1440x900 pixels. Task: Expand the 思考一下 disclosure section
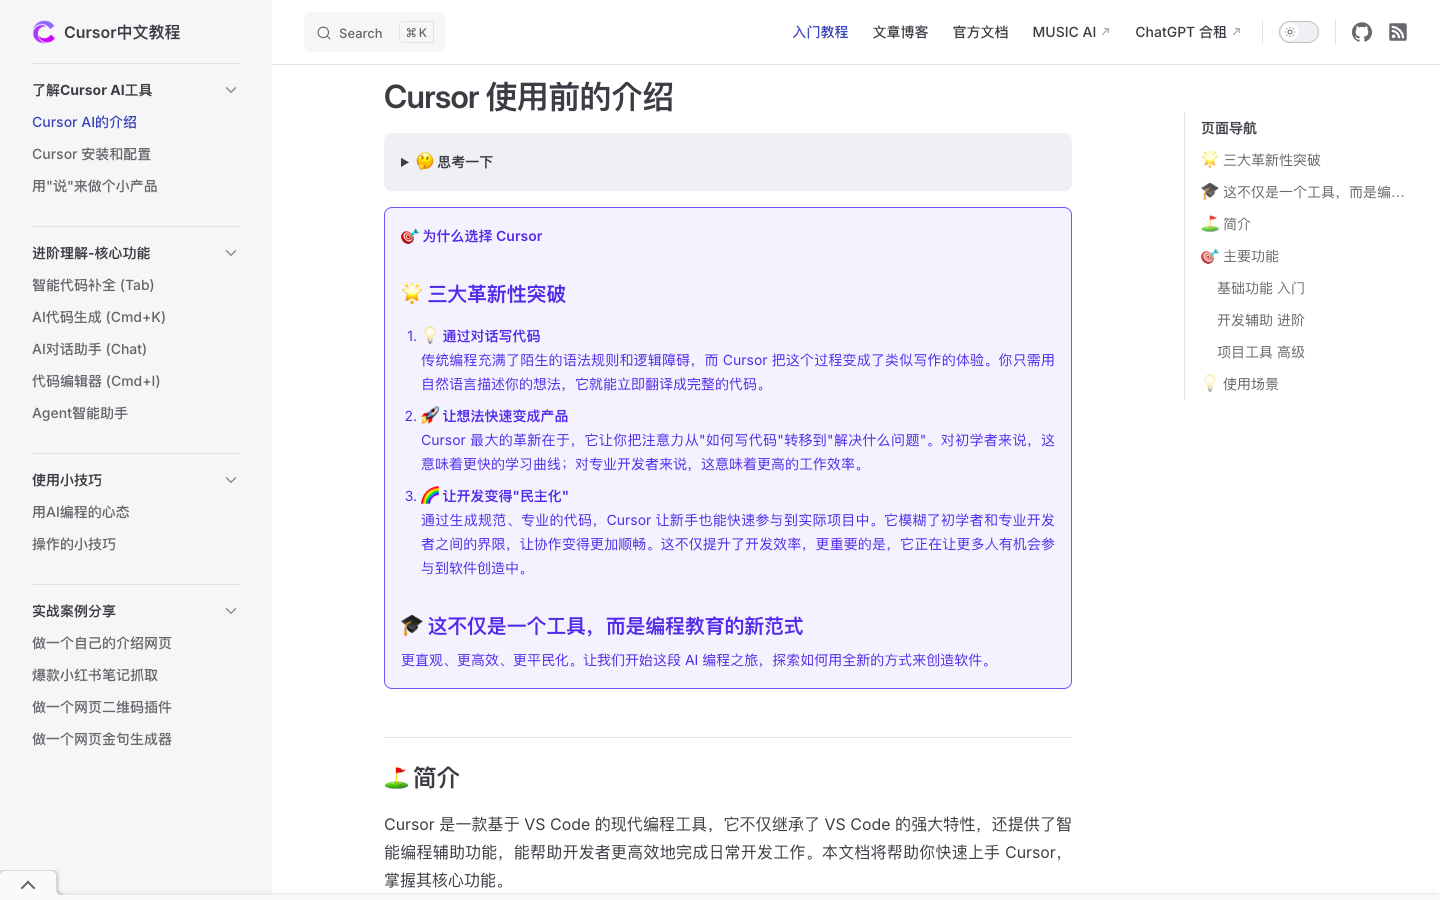(x=728, y=162)
